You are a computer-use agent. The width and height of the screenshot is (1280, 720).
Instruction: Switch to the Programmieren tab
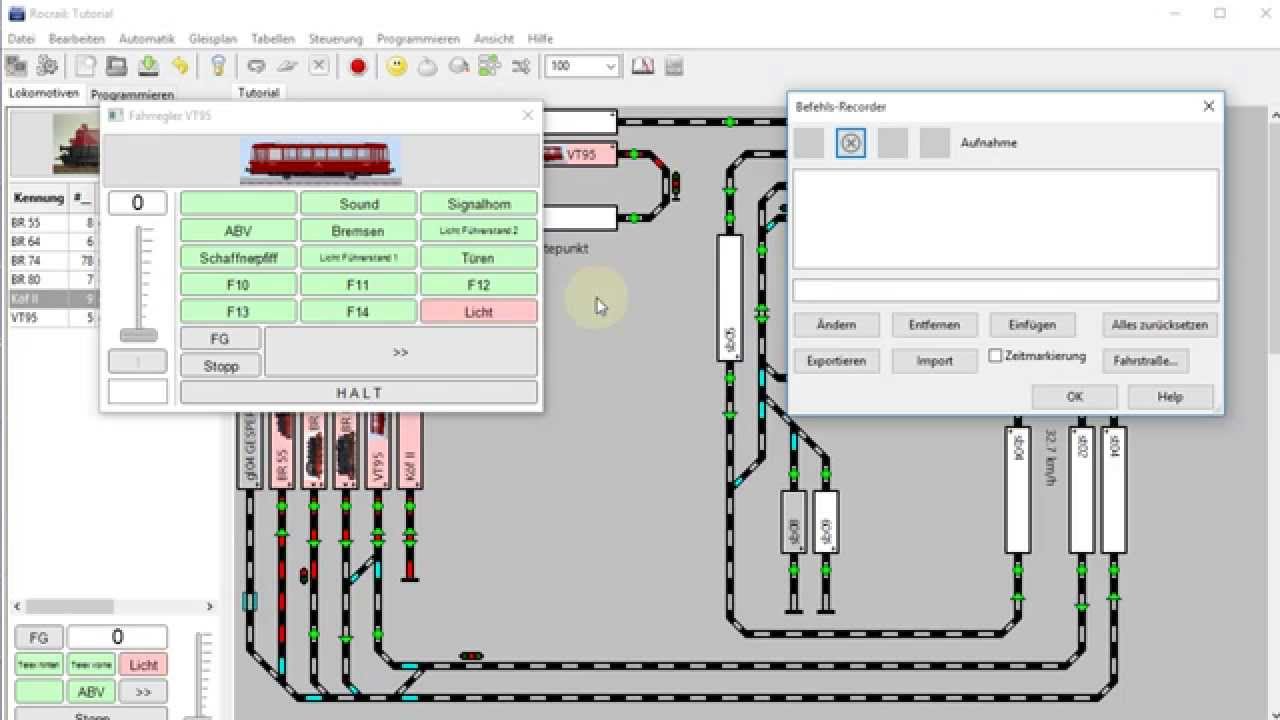point(132,94)
